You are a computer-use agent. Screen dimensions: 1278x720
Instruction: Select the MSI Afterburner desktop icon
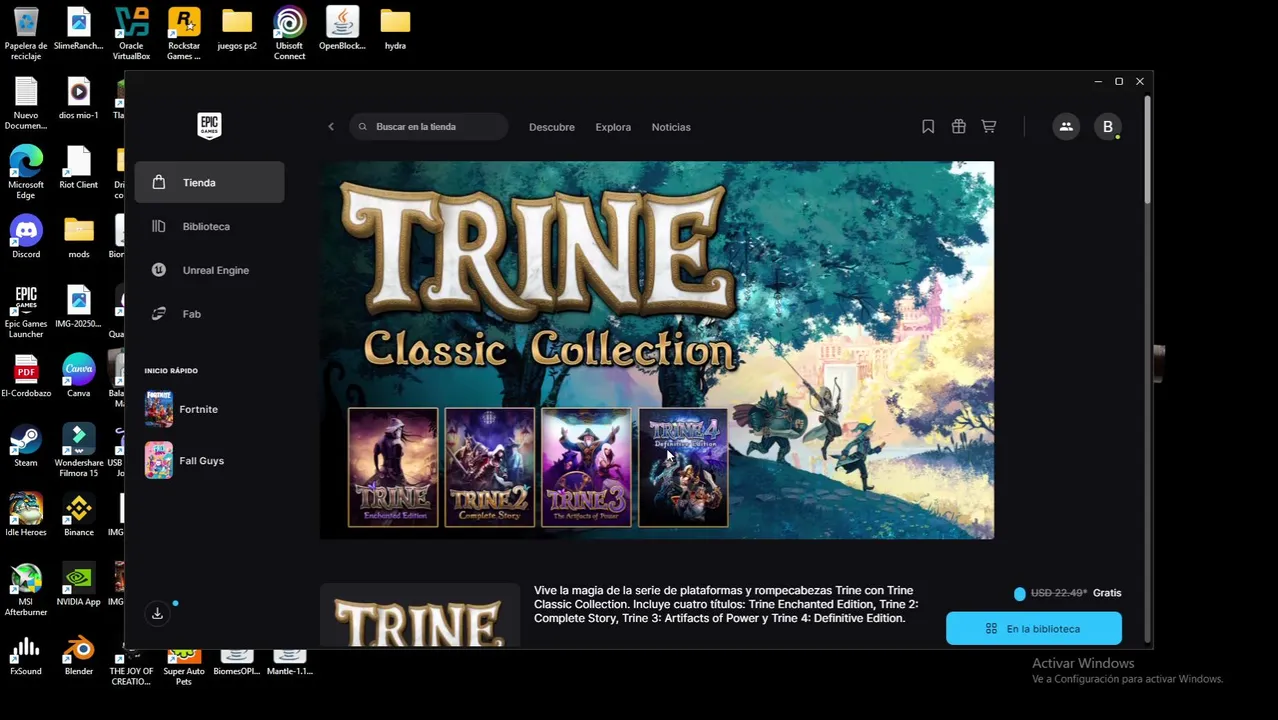[x=26, y=589]
